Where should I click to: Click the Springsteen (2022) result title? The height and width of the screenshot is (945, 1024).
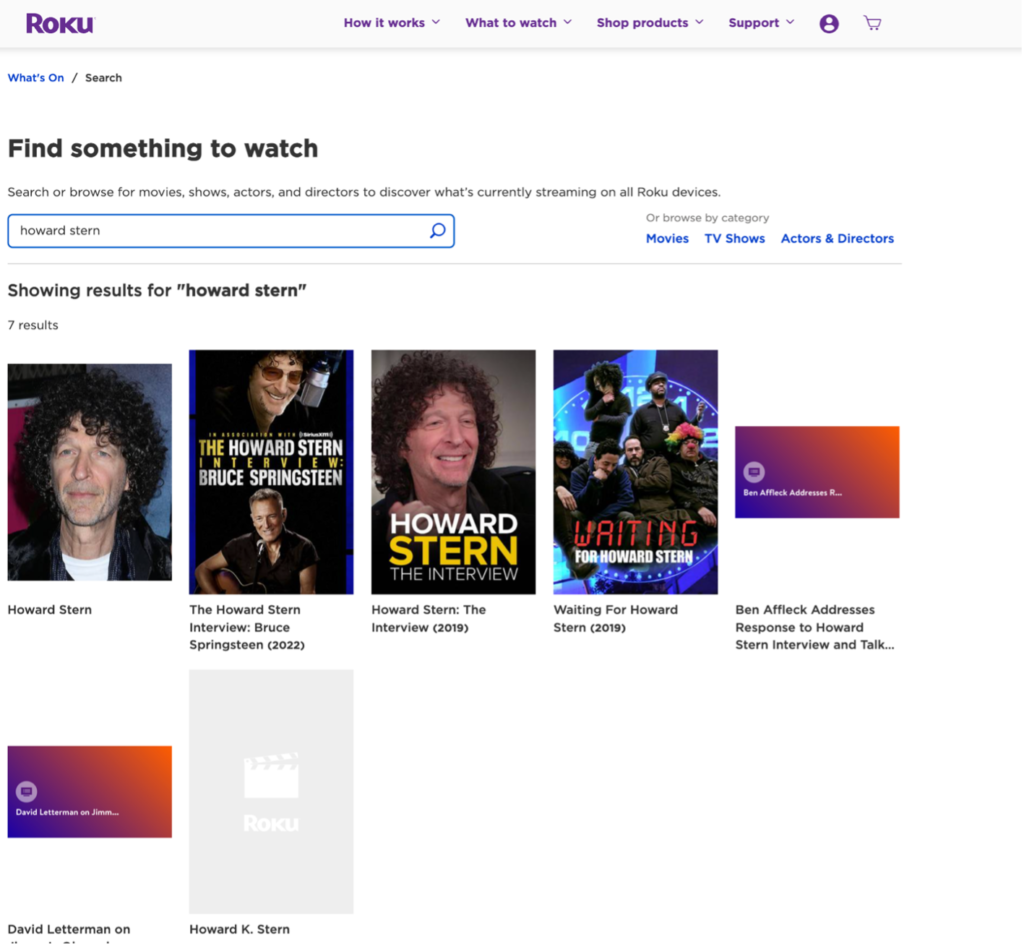pyautogui.click(x=247, y=627)
